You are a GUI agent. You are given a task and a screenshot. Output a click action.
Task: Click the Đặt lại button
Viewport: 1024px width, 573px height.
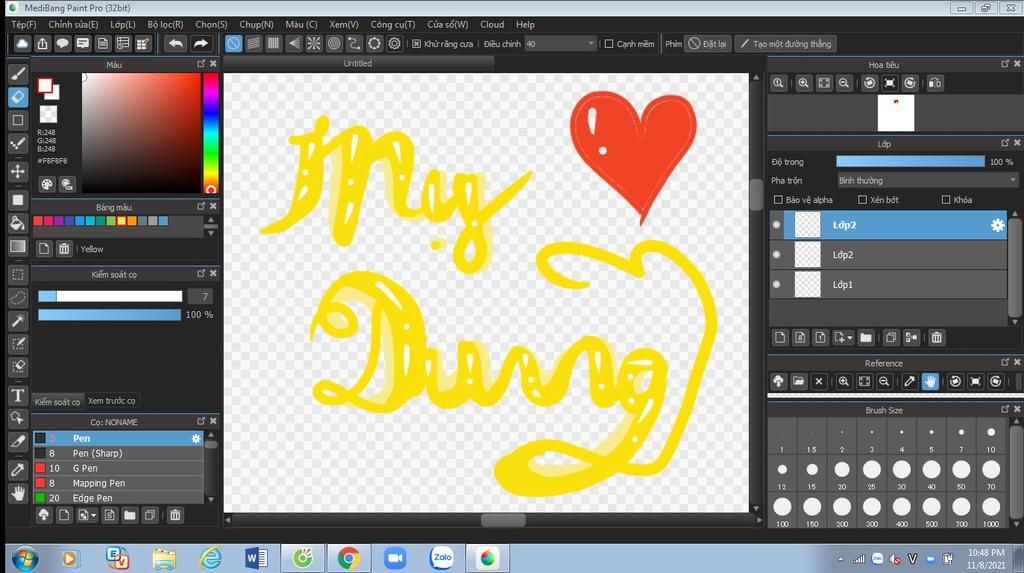pos(708,44)
